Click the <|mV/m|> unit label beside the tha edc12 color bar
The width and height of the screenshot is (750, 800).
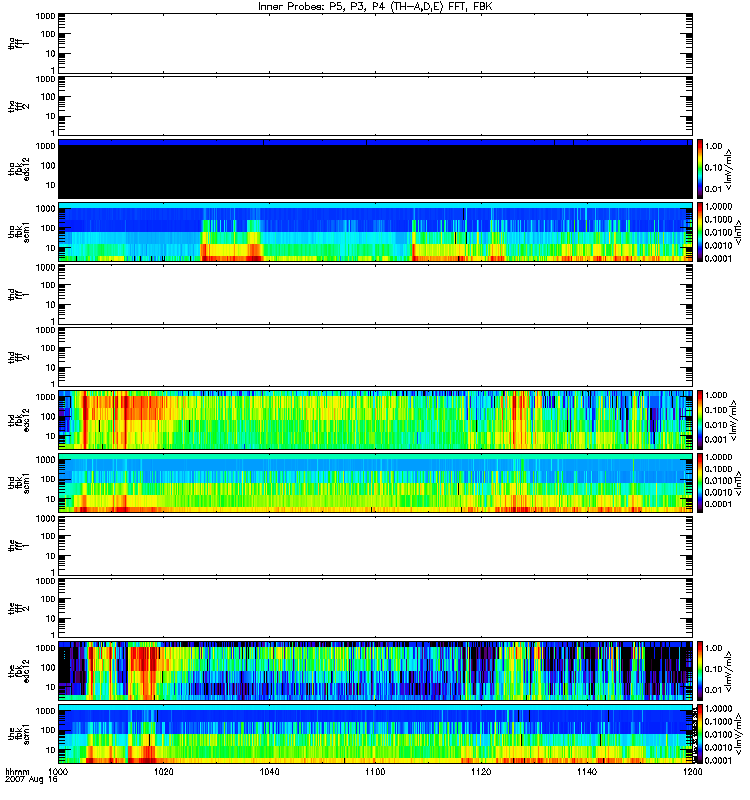(x=729, y=169)
